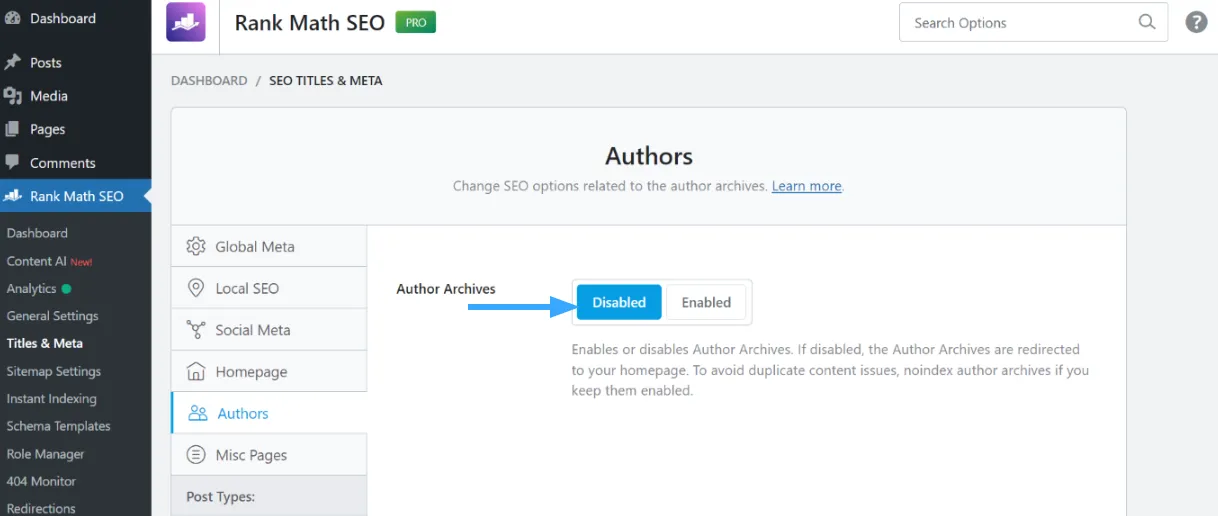Open Social Meta tab

269,330
